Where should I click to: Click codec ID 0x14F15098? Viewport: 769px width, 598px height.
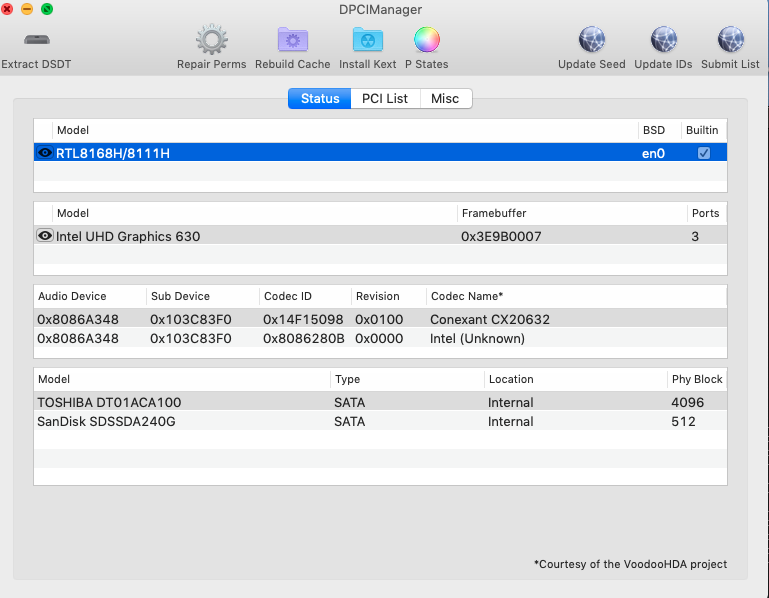[x=303, y=319]
